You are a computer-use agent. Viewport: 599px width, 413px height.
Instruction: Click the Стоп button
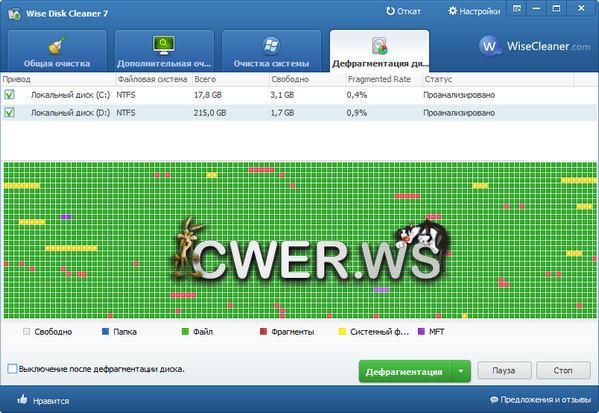(x=563, y=370)
